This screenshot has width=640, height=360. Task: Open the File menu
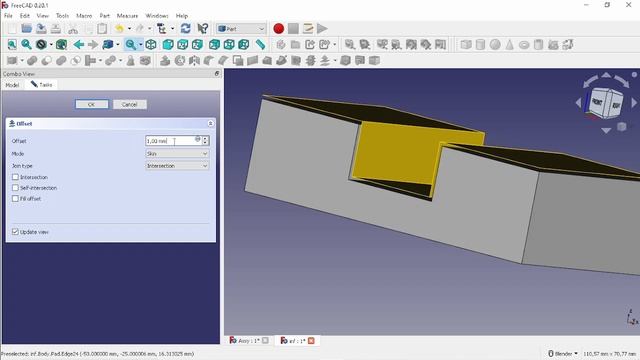tap(8, 16)
